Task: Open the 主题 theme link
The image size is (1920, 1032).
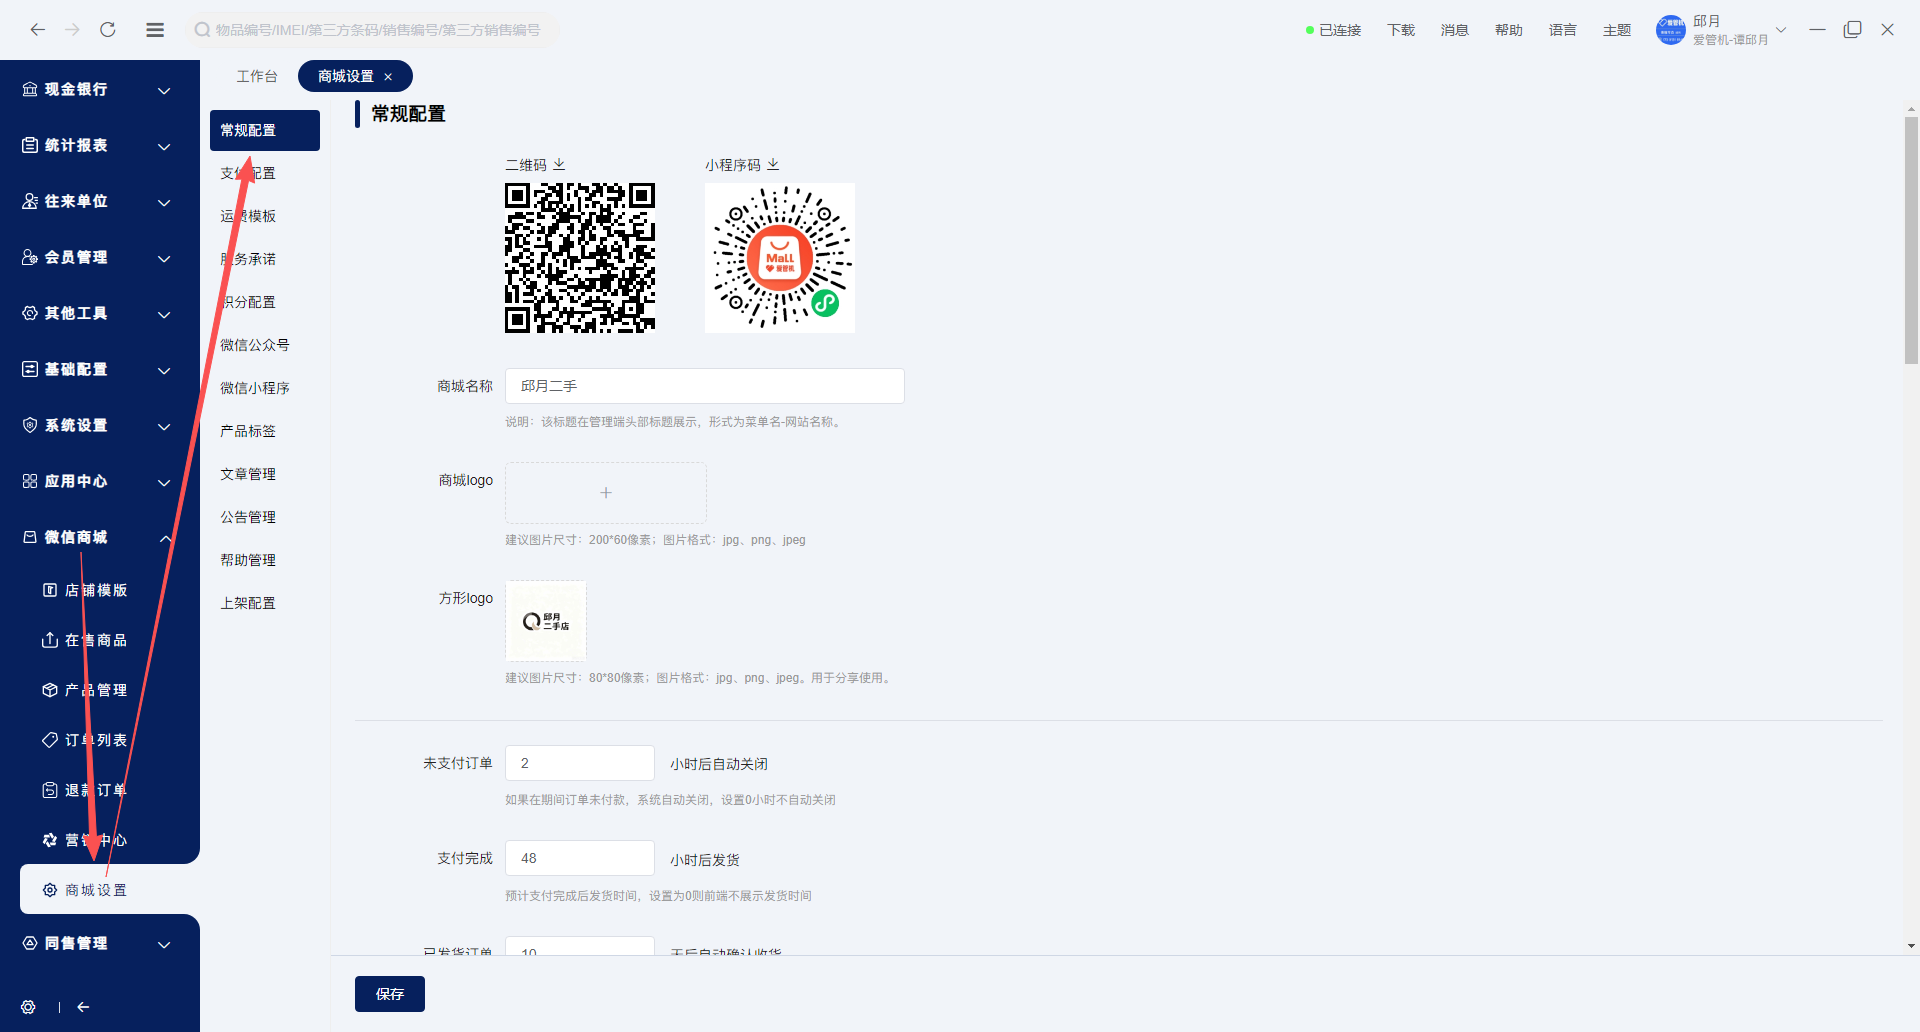Action: pyautogui.click(x=1617, y=30)
